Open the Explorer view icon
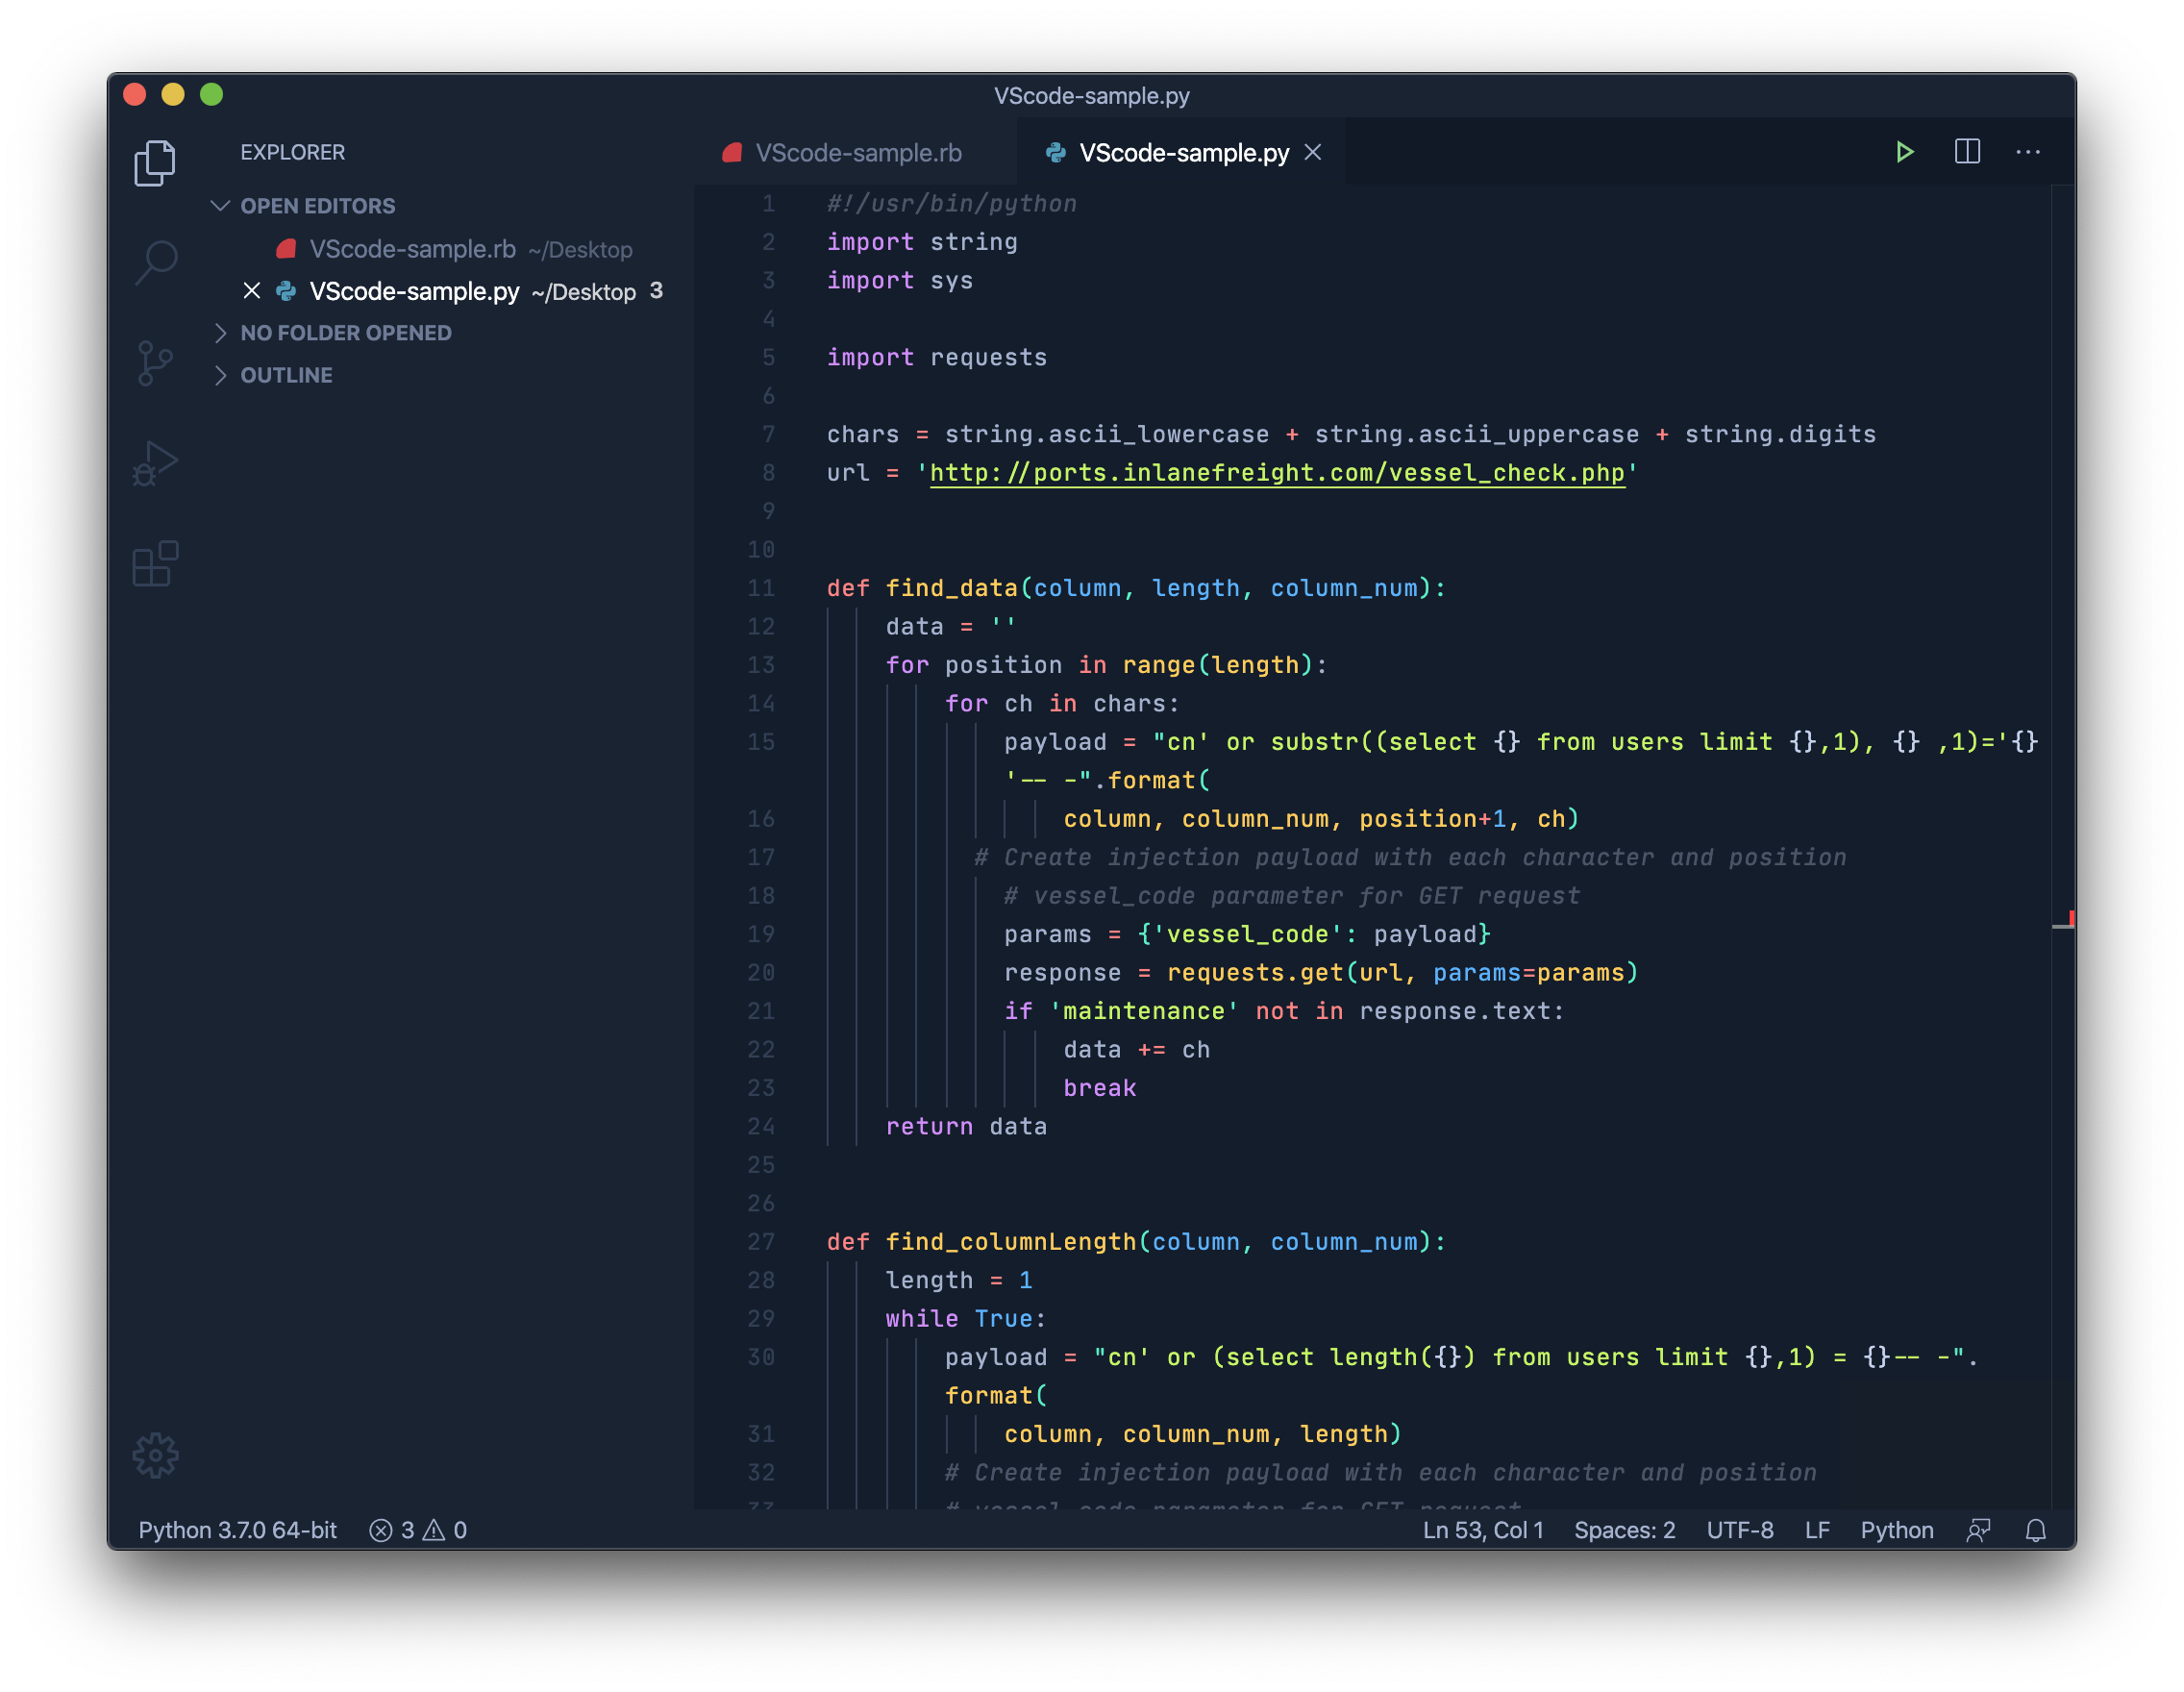 tap(155, 162)
